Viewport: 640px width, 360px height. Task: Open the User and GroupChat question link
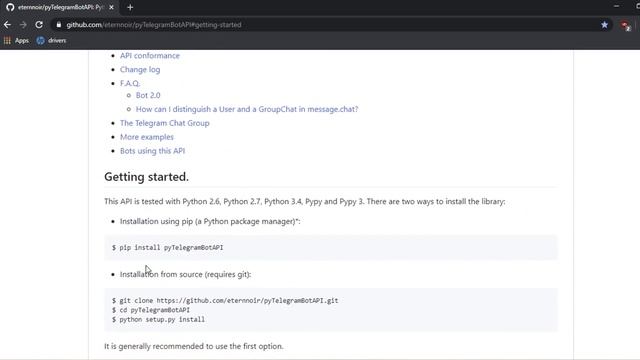pyautogui.click(x=247, y=109)
